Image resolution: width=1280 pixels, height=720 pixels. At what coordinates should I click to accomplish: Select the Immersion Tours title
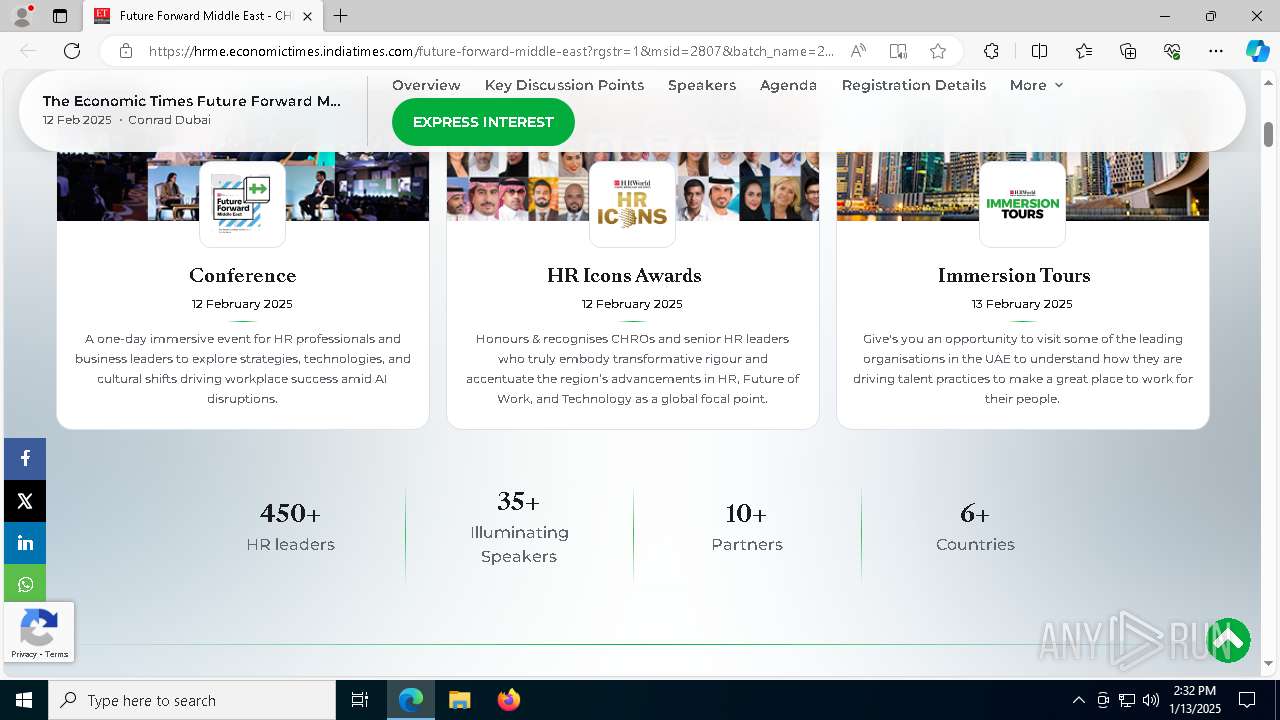1014,275
